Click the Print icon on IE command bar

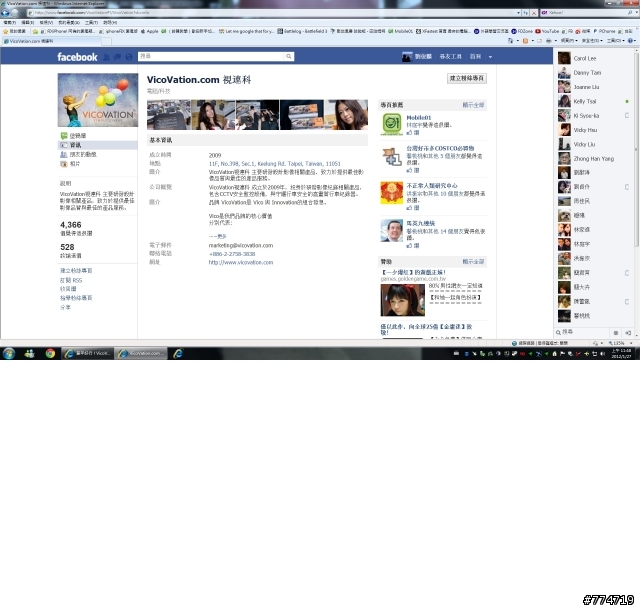point(549,41)
